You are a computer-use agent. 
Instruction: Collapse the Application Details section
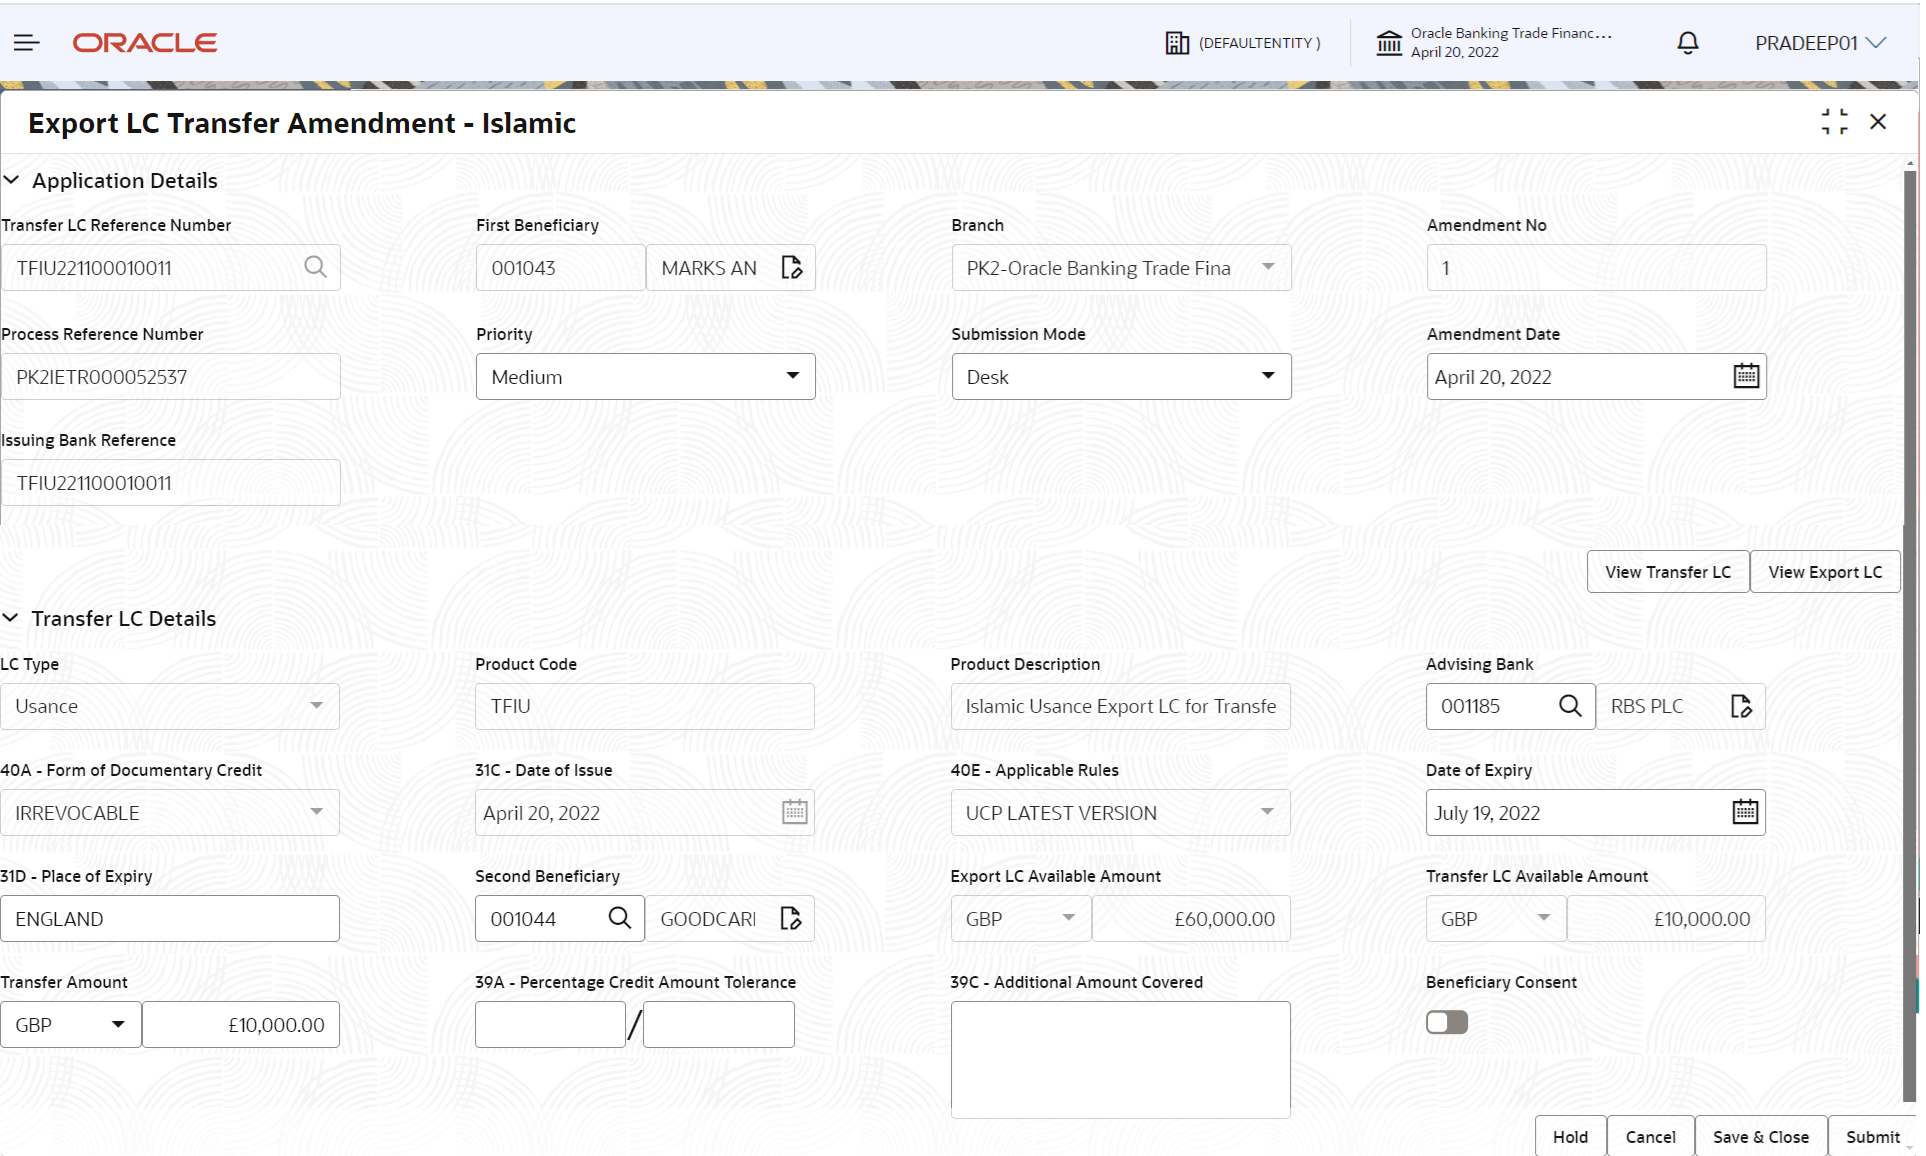pos(12,180)
